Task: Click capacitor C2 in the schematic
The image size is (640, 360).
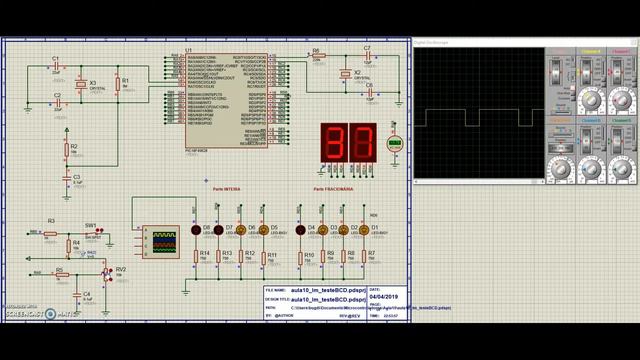Action: [x=58, y=103]
